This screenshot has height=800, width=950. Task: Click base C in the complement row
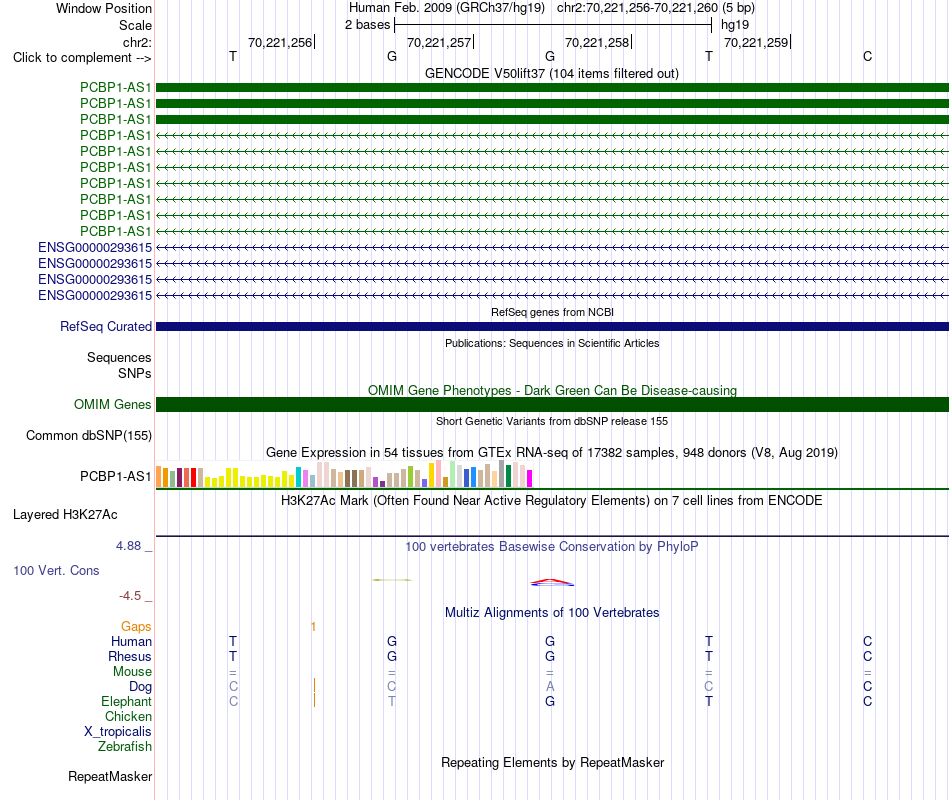[x=868, y=56]
